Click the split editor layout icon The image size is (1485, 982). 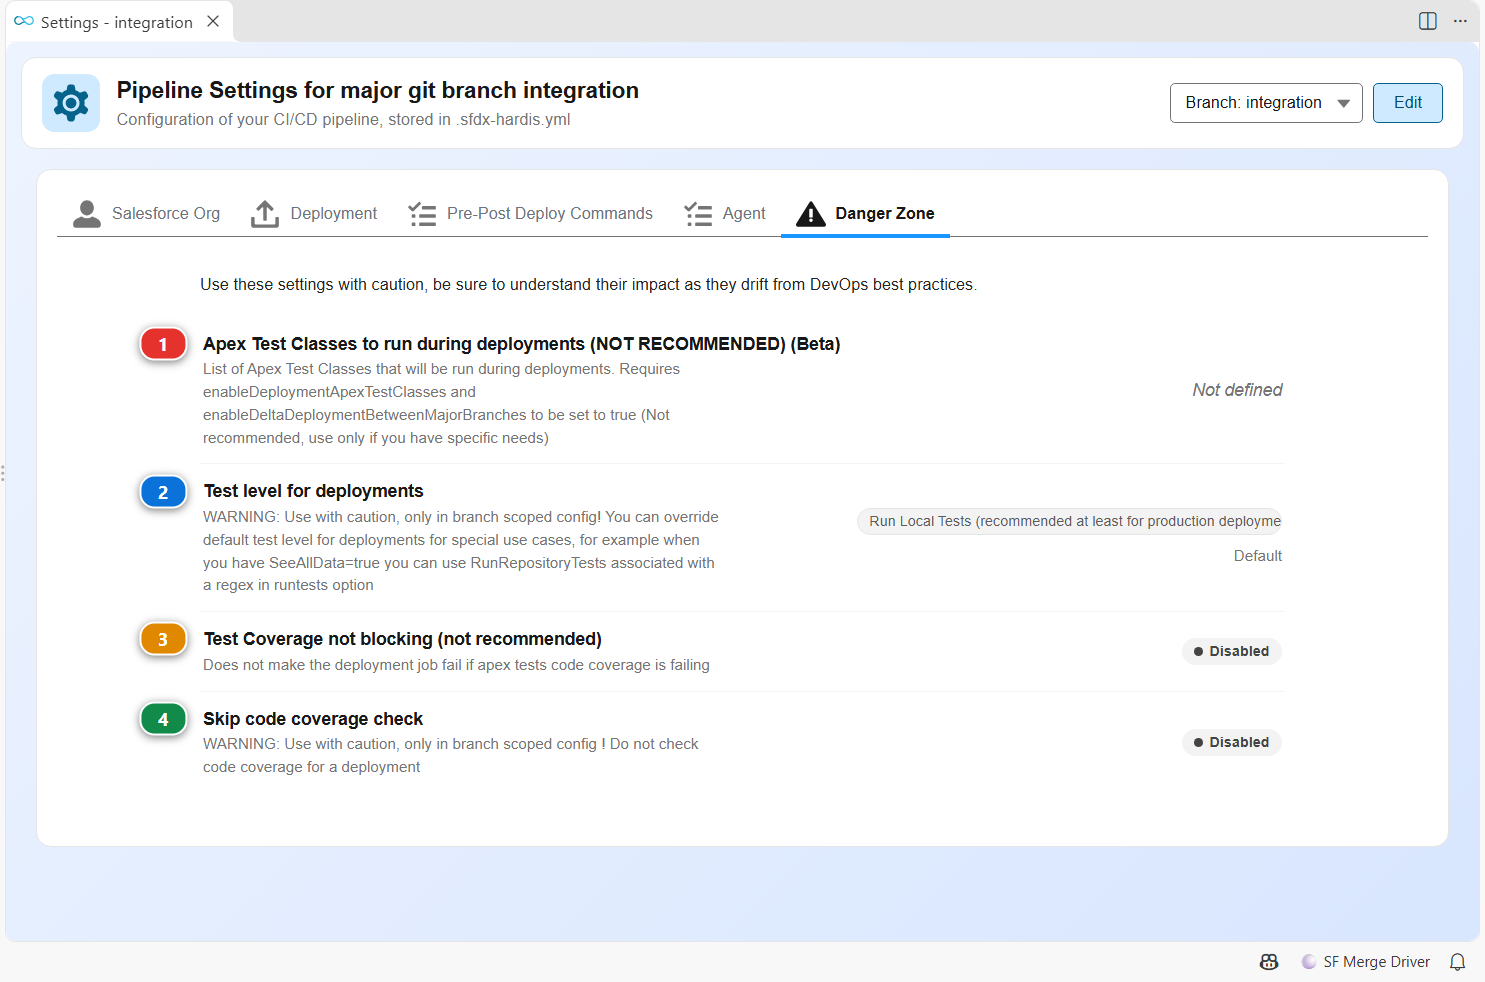[x=1428, y=21]
